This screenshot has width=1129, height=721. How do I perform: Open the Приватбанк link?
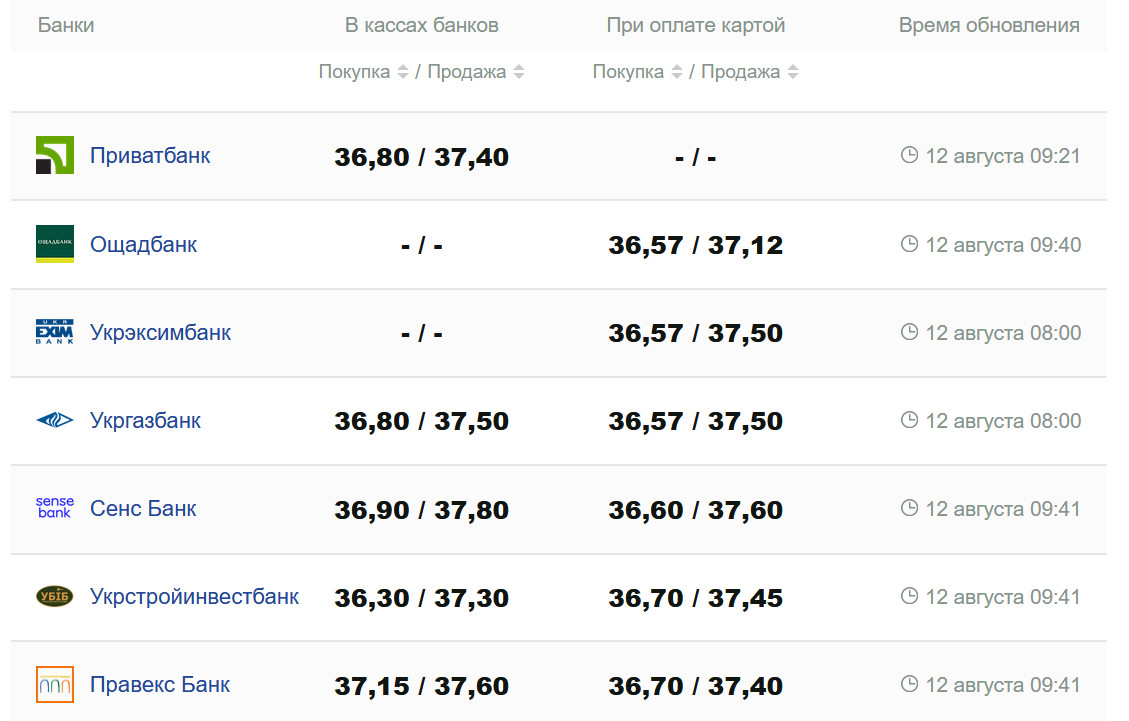pyautogui.click(x=150, y=155)
